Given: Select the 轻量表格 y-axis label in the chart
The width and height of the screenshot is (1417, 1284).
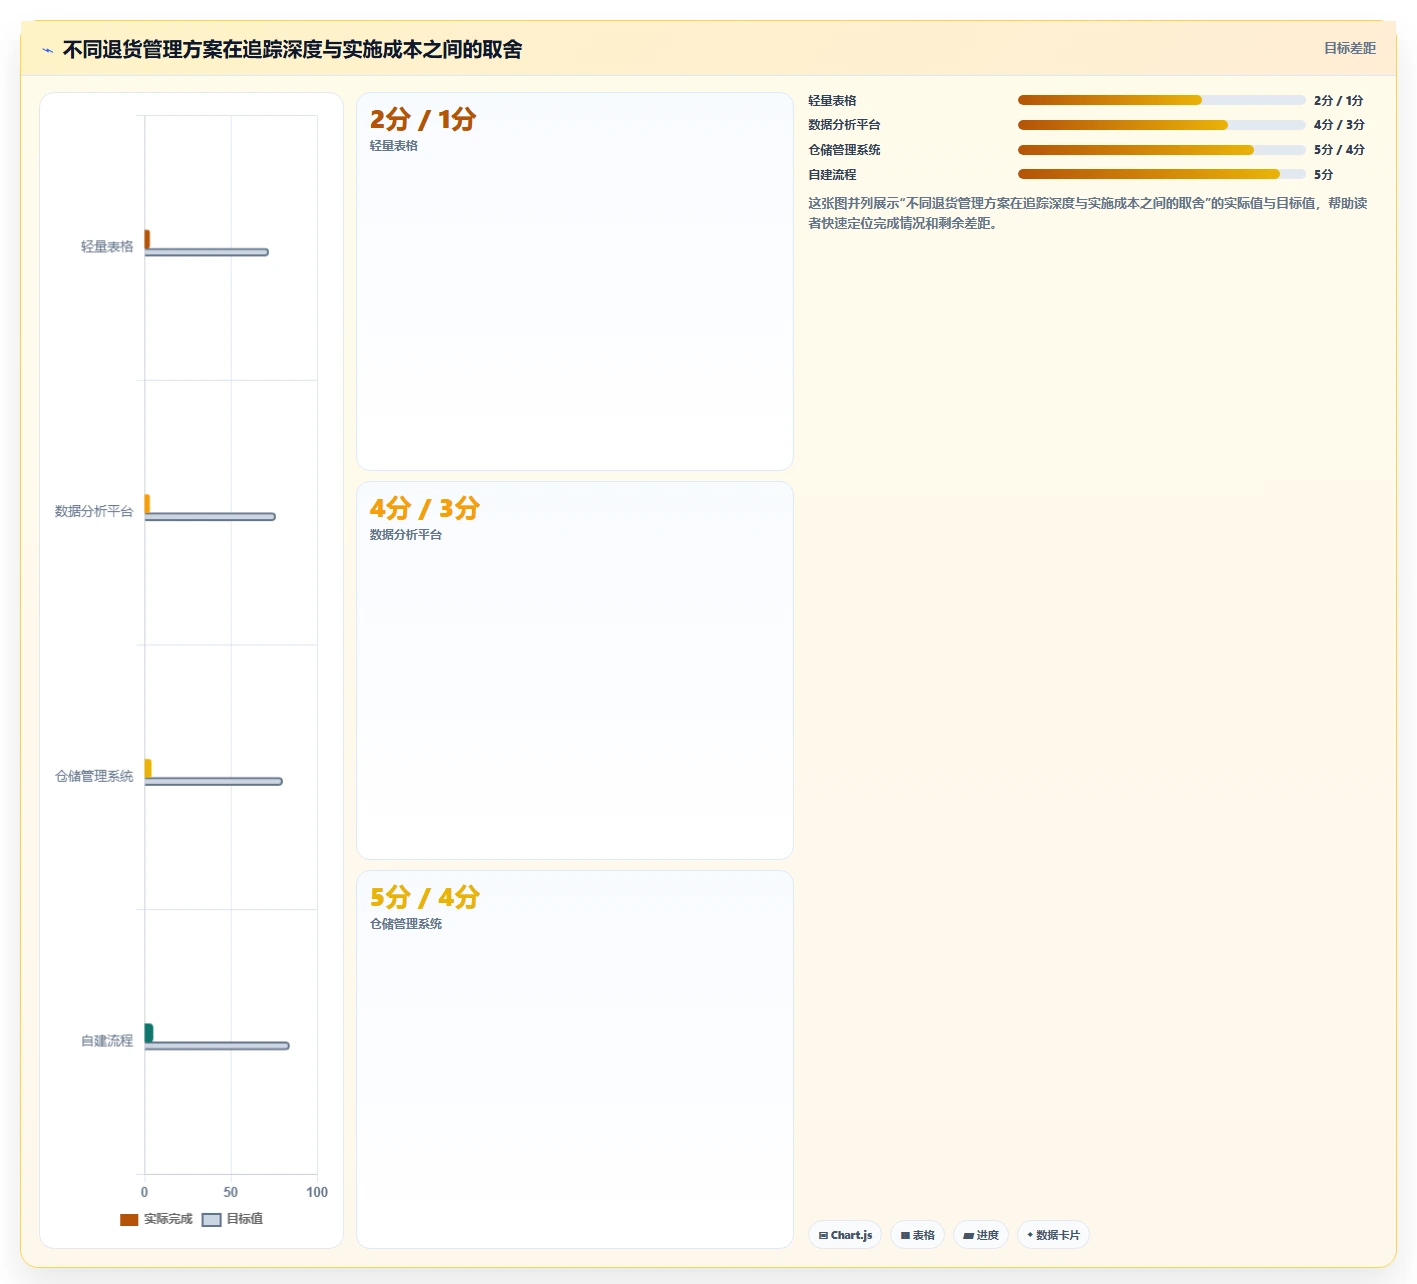Looking at the screenshot, I should click(107, 247).
